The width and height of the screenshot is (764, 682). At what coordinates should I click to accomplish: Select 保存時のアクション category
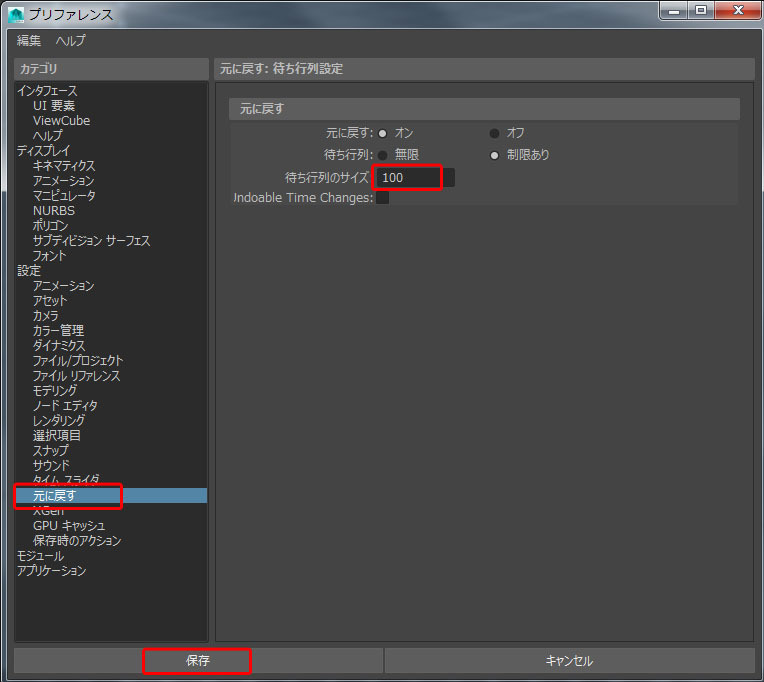(x=77, y=541)
